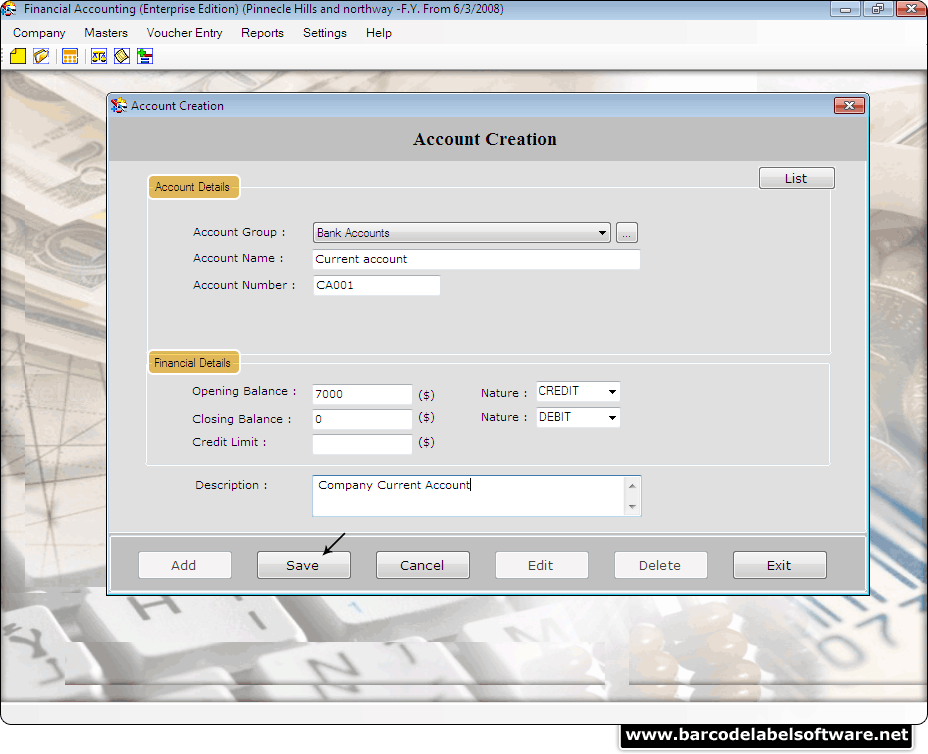
Task: Click the Credit Limit input field
Action: pyautogui.click(x=362, y=443)
